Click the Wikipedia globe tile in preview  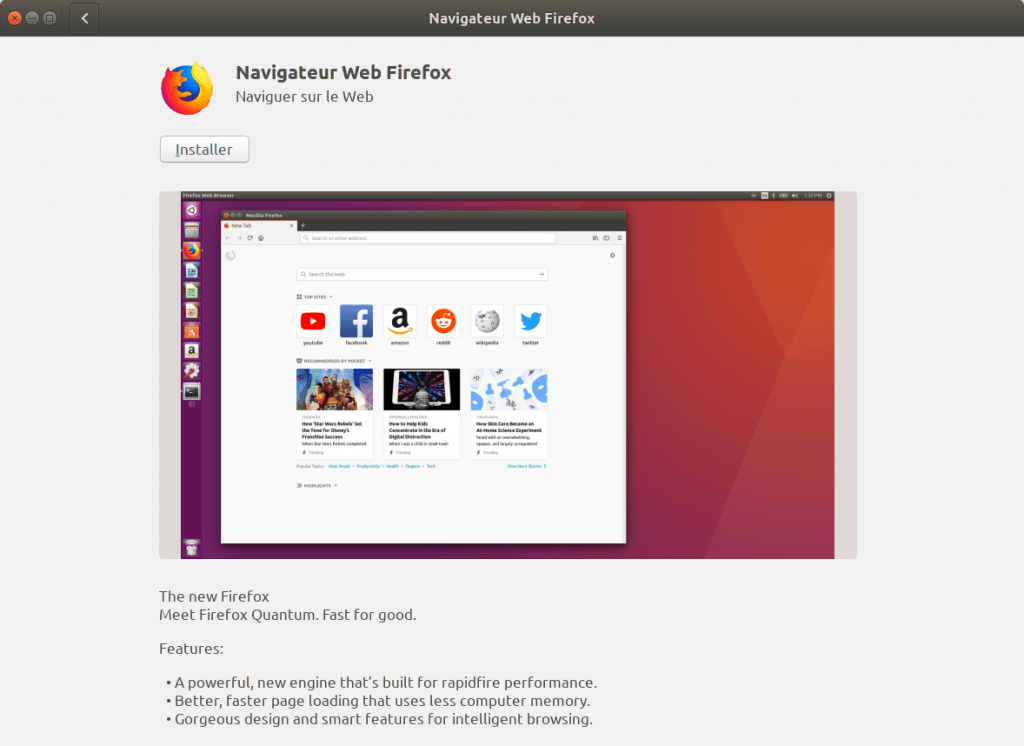pos(487,321)
